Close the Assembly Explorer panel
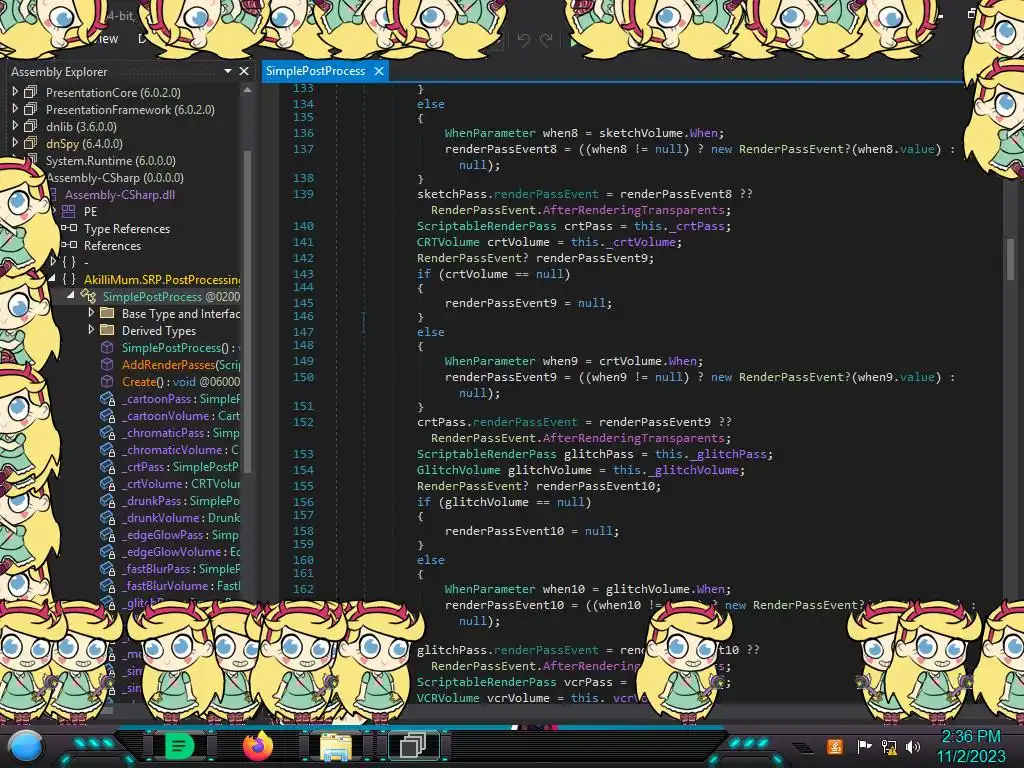This screenshot has width=1024, height=768. point(244,71)
